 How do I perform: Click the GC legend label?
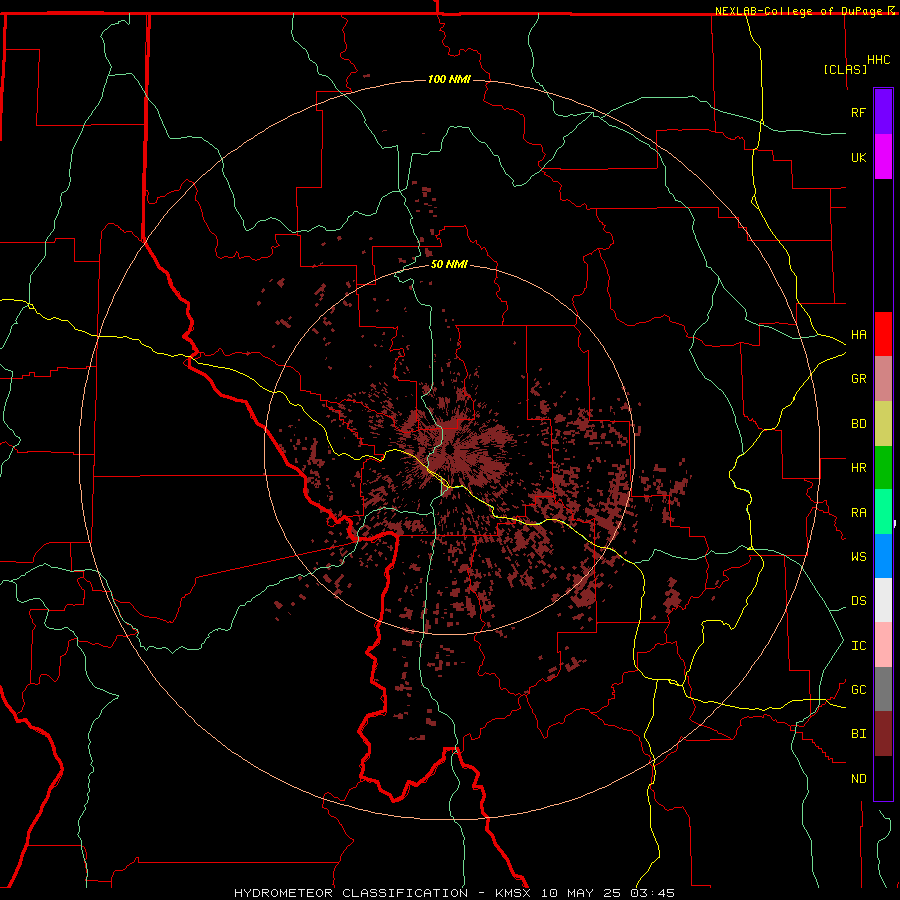pos(858,689)
